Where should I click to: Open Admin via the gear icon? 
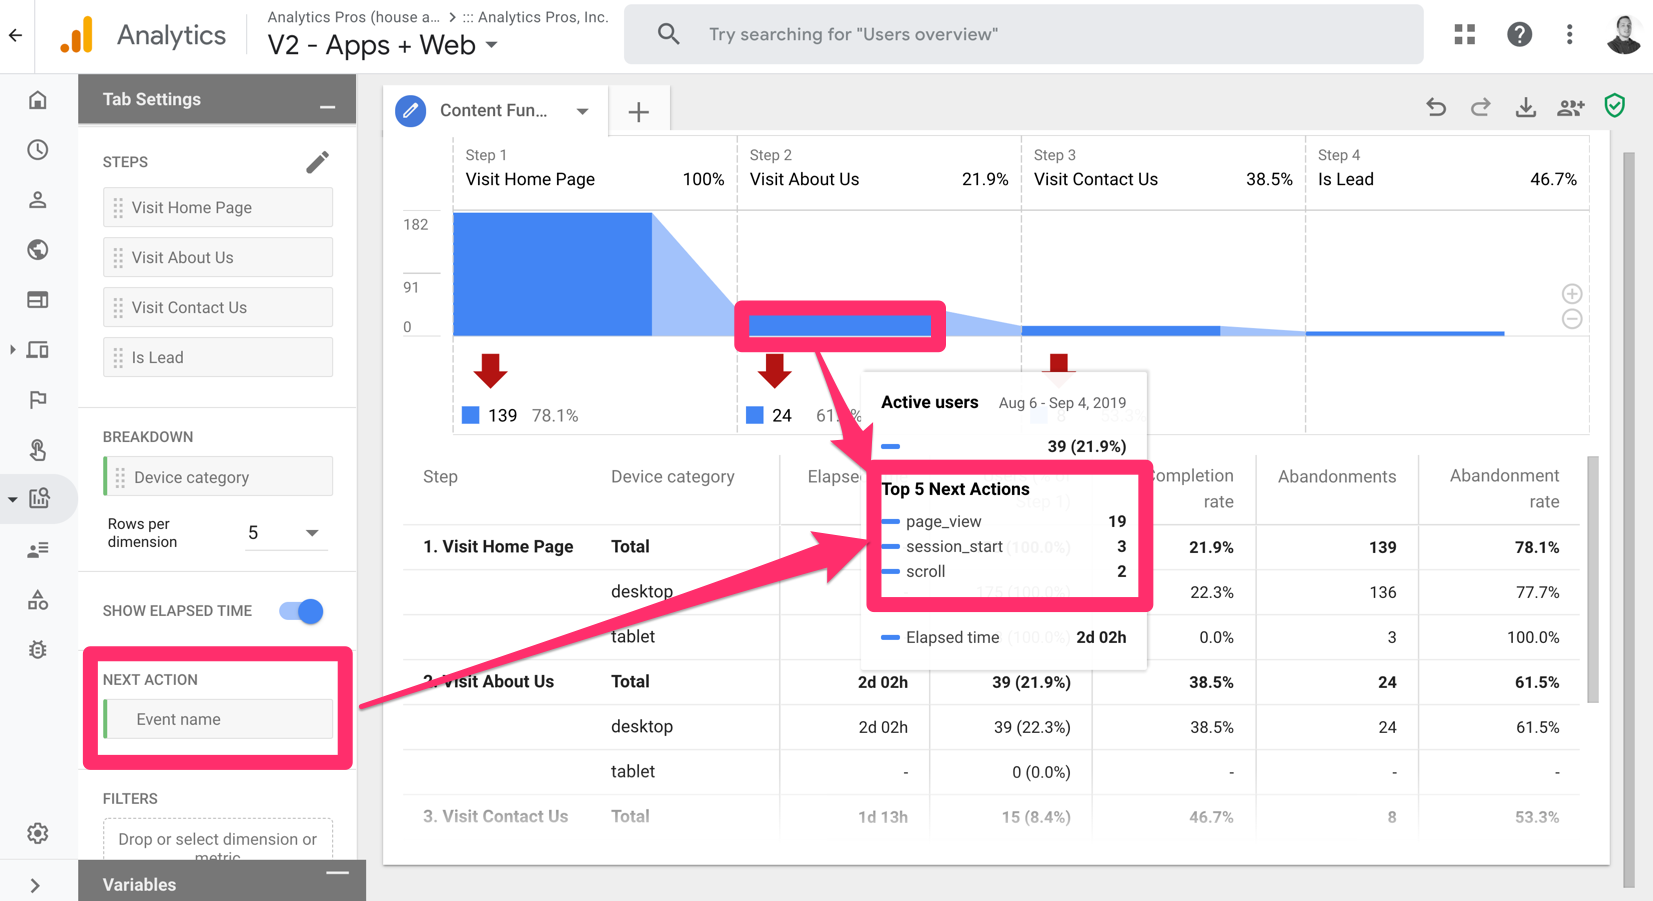(x=37, y=833)
